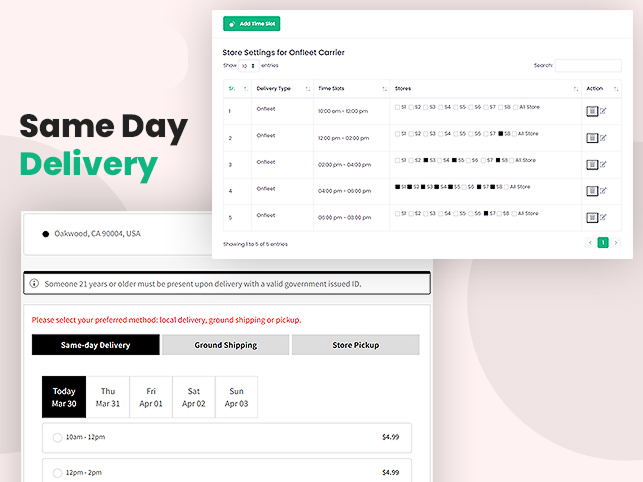643x482 pixels.
Task: Delete the 10:00 am - 12:00 pm time slot
Action: 592,111
